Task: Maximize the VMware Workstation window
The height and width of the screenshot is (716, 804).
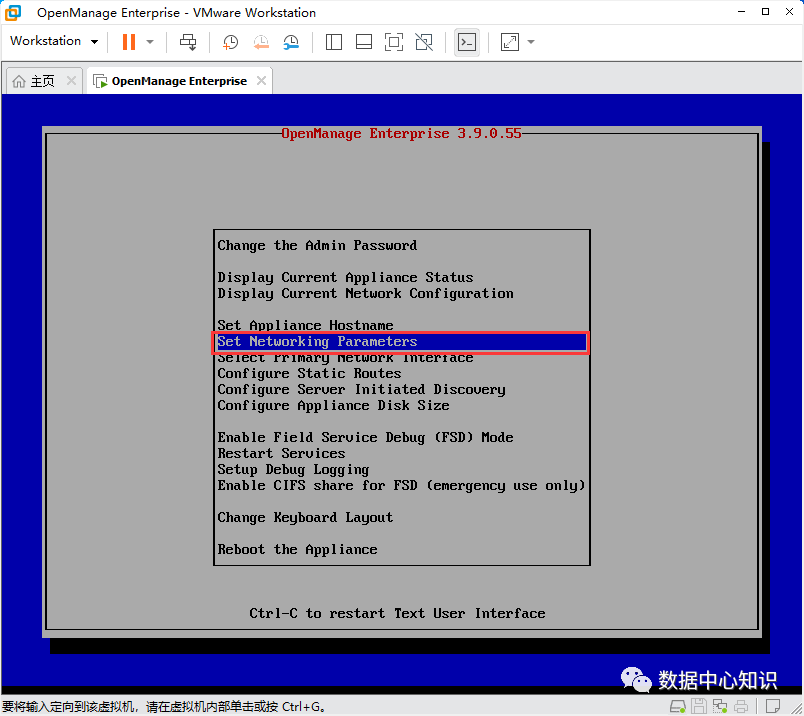Action: (766, 12)
